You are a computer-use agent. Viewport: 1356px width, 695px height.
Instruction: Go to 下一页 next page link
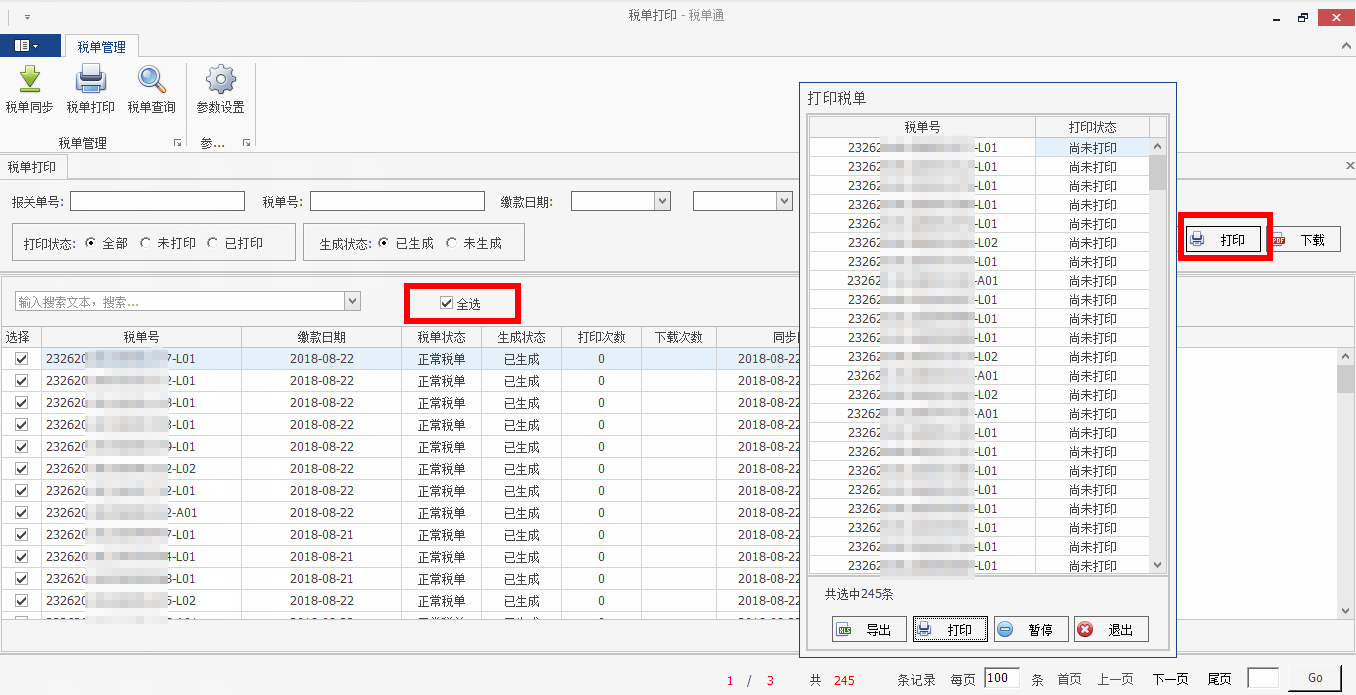[1170, 679]
